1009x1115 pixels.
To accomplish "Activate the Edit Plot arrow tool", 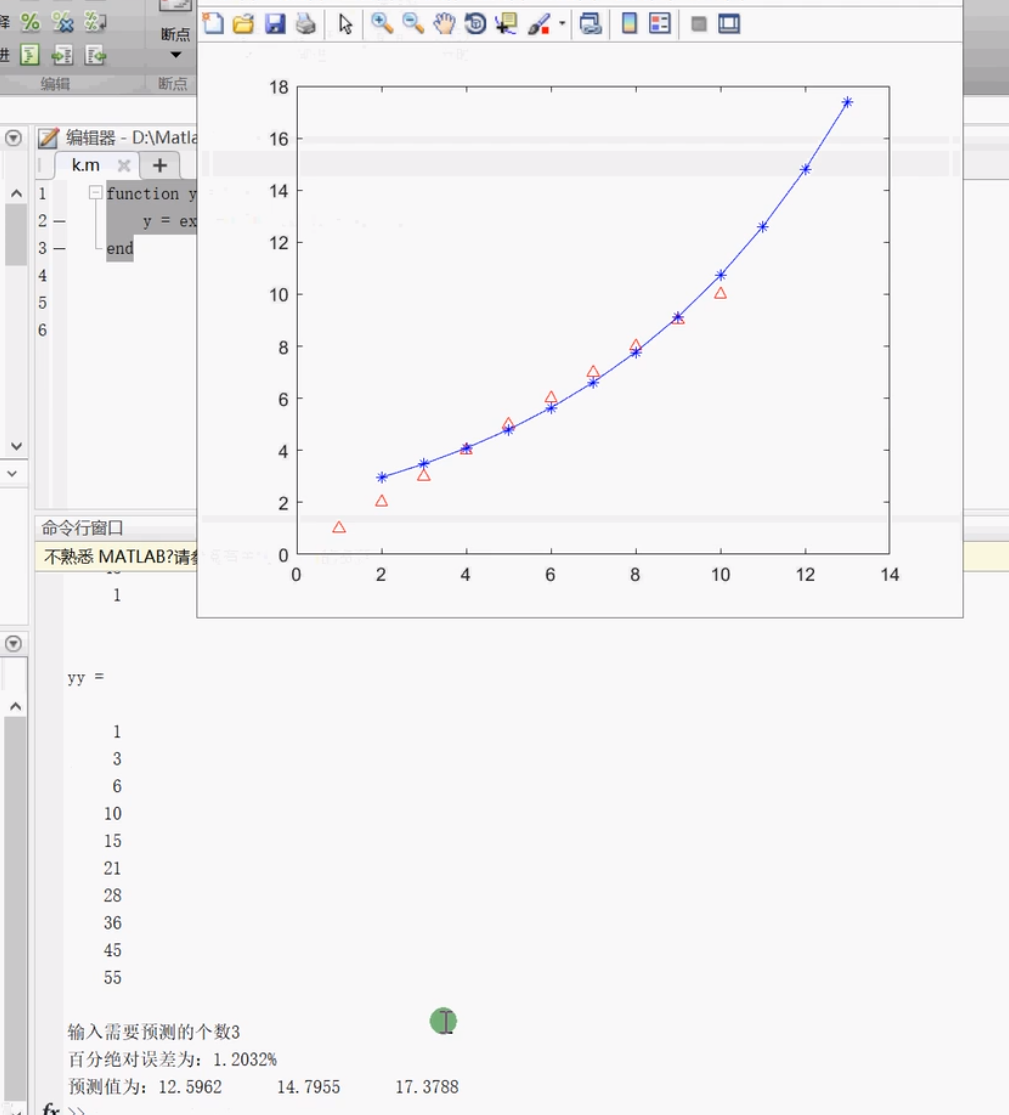I will [346, 23].
